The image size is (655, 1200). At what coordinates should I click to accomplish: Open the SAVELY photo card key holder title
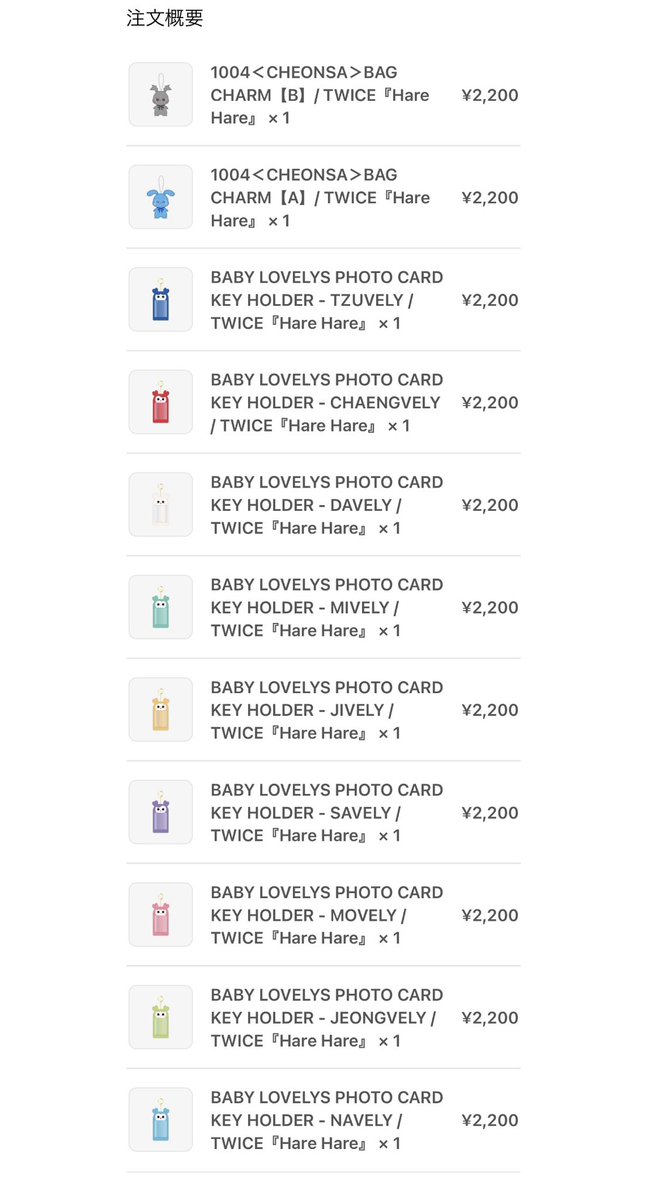pos(327,812)
